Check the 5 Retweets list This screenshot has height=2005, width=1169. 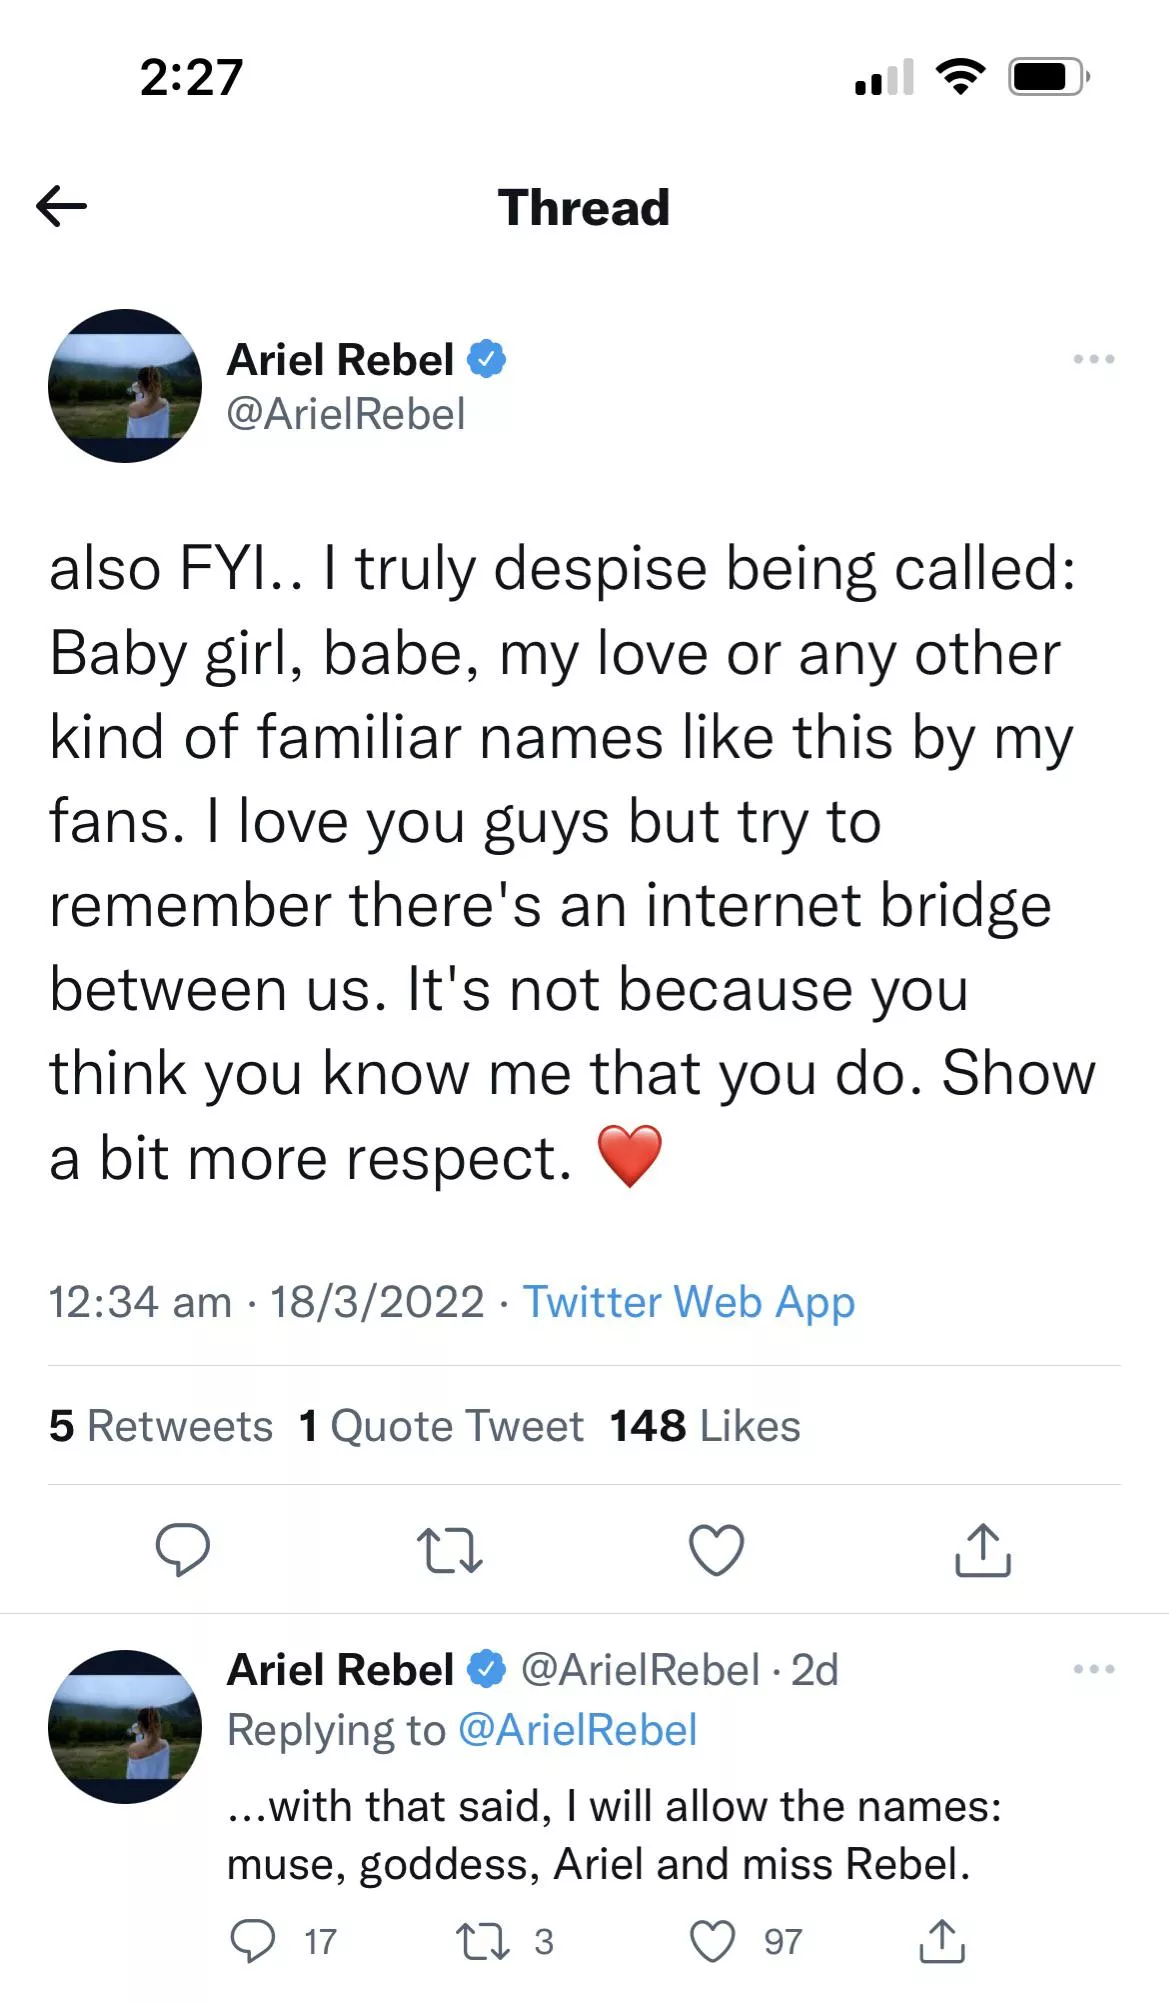click(162, 1426)
